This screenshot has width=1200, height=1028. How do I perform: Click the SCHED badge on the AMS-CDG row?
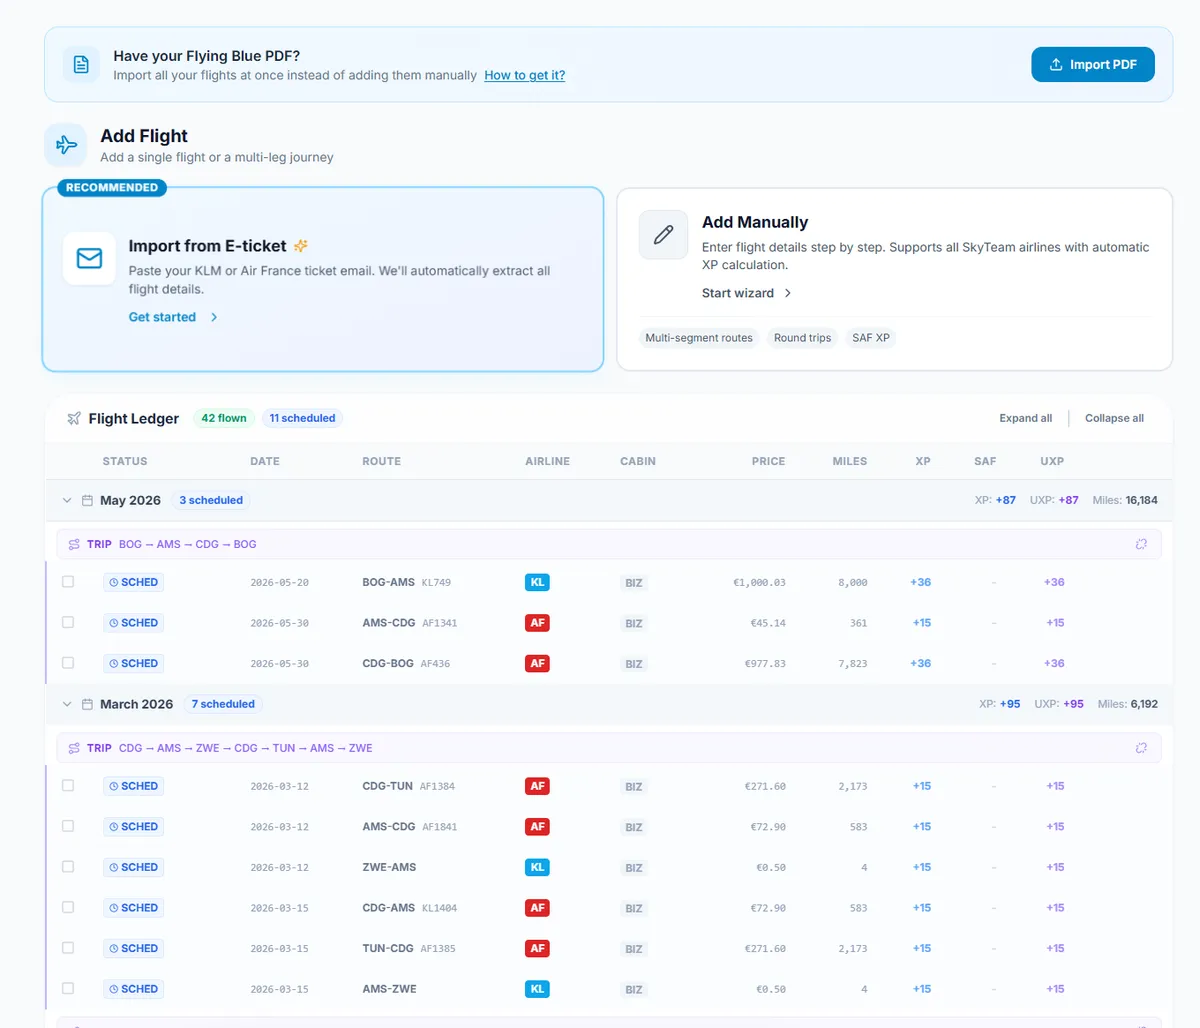[x=133, y=622]
